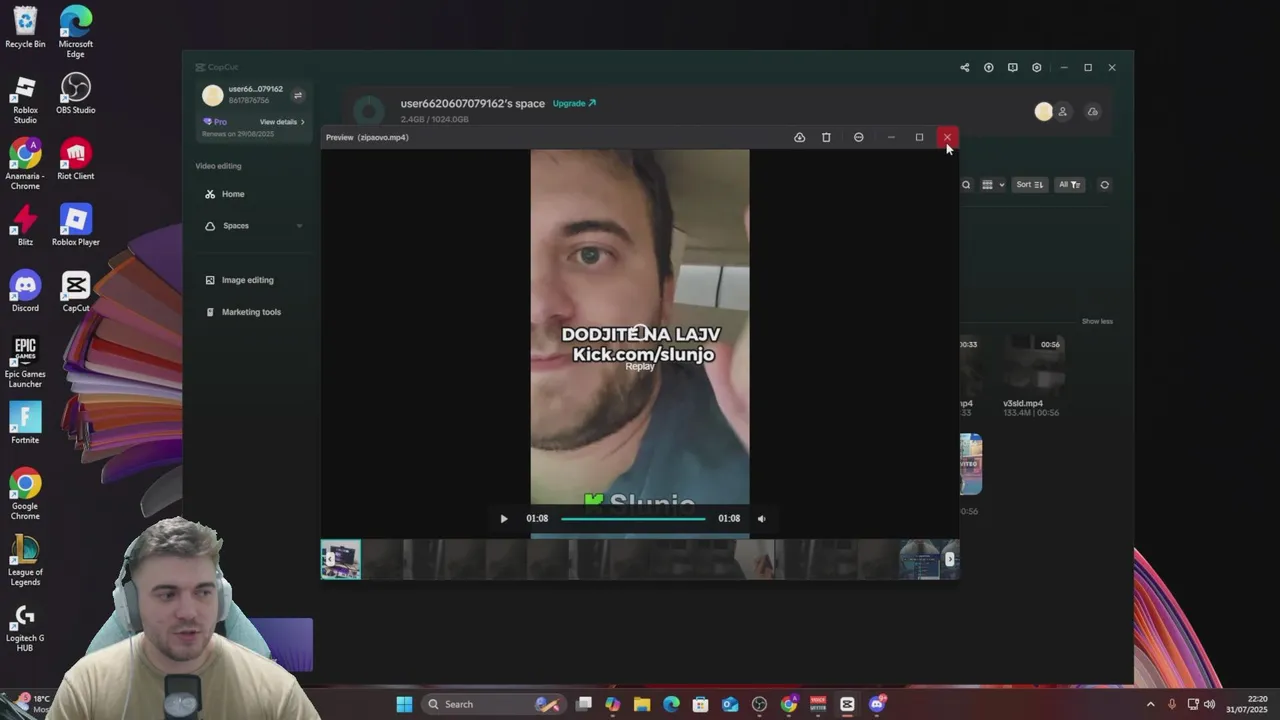This screenshot has height=720, width=1280.
Task: Click the user profile avatar in sidebar
Action: pyautogui.click(x=212, y=95)
